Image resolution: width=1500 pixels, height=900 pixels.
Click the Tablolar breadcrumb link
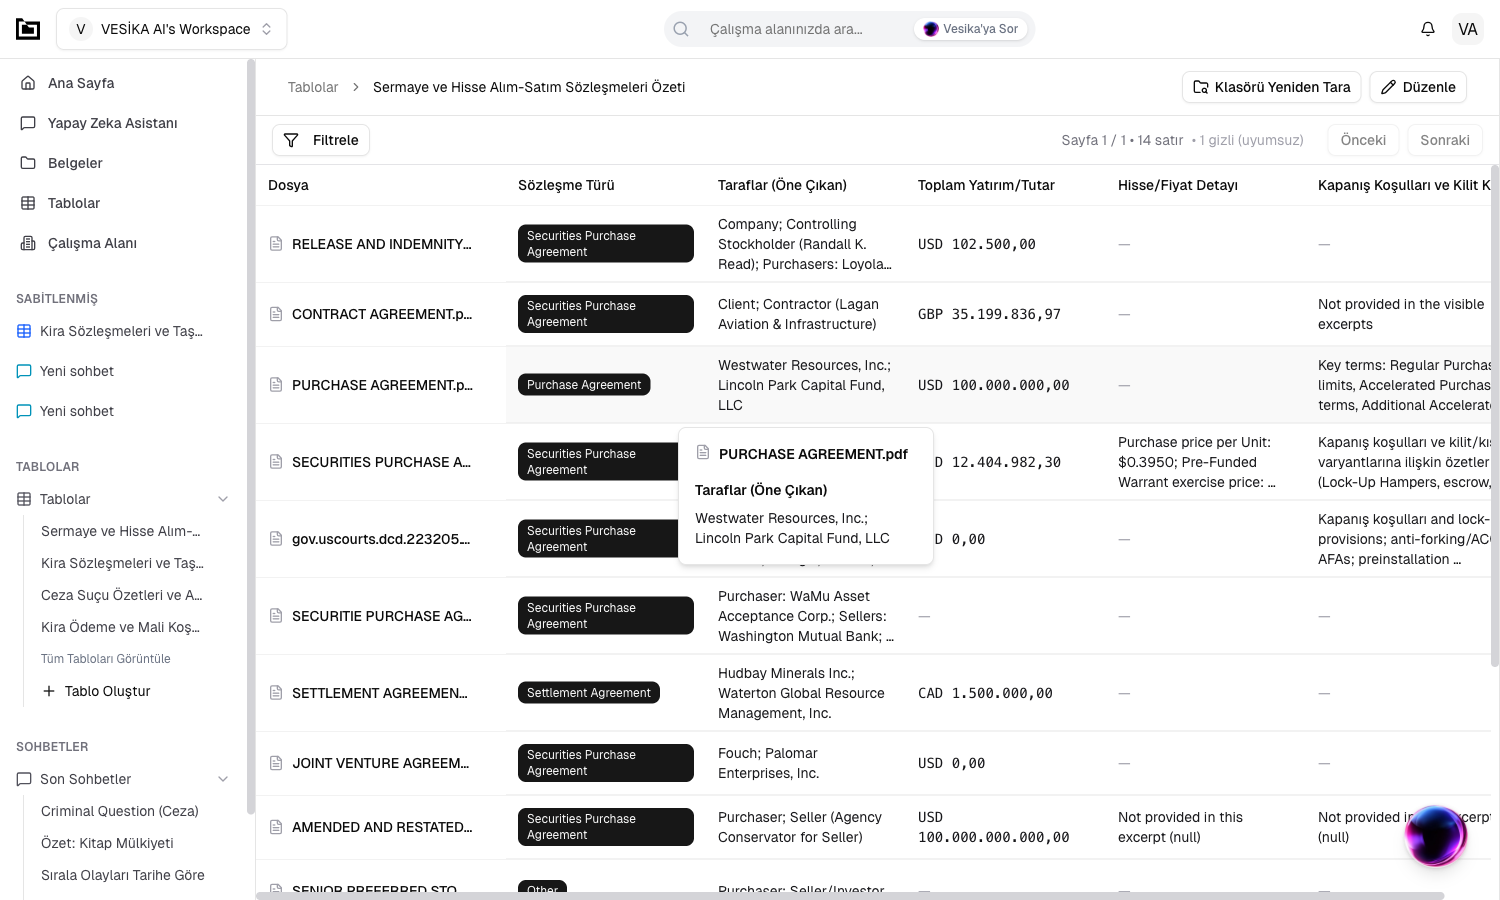tap(313, 87)
